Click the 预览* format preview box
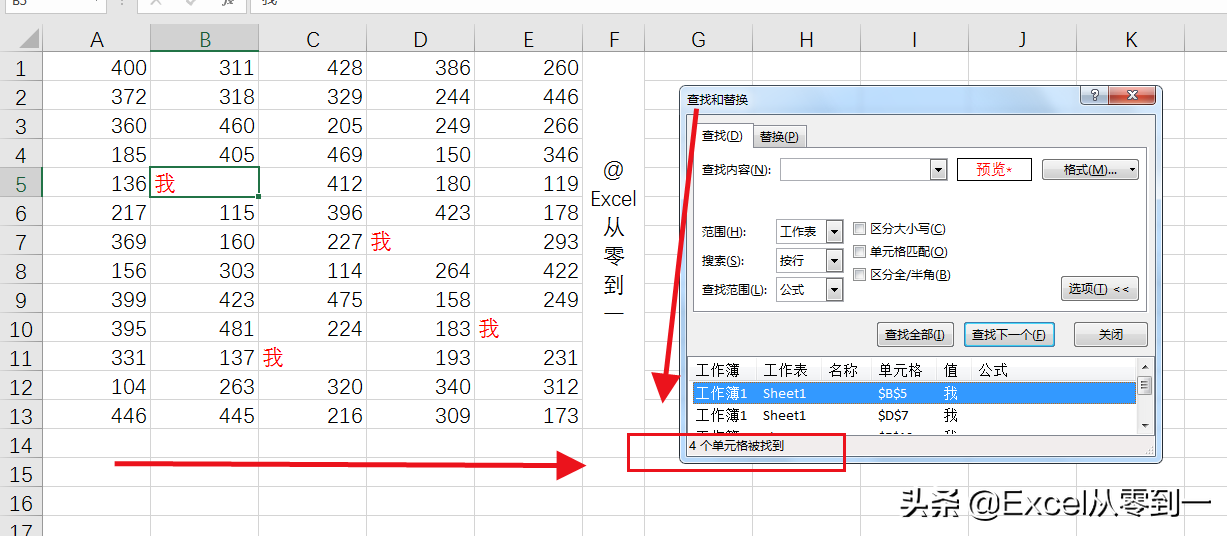 994,170
